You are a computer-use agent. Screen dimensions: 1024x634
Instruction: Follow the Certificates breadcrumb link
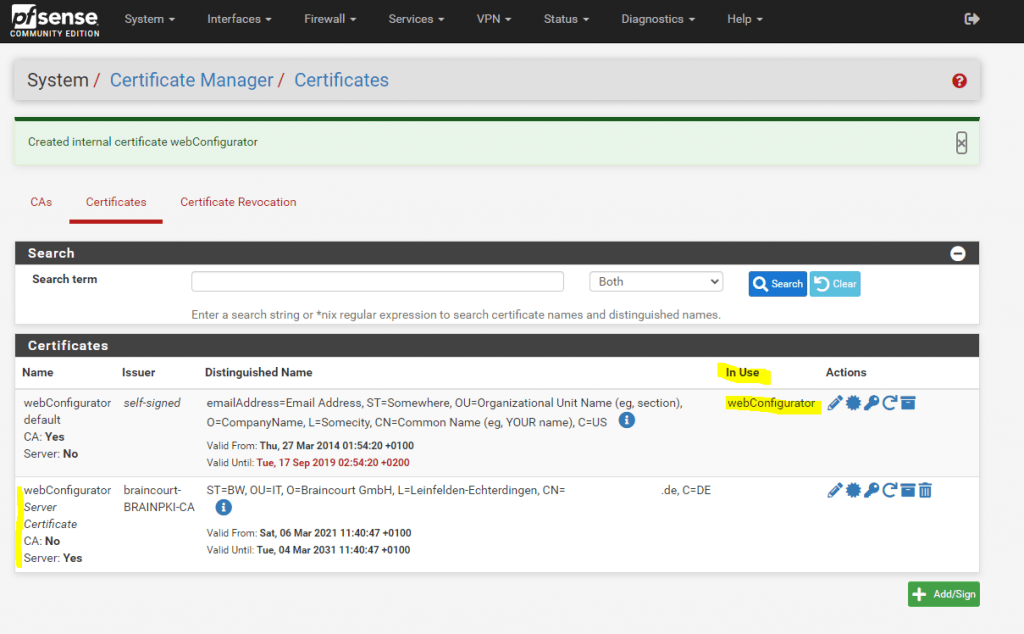click(x=341, y=80)
